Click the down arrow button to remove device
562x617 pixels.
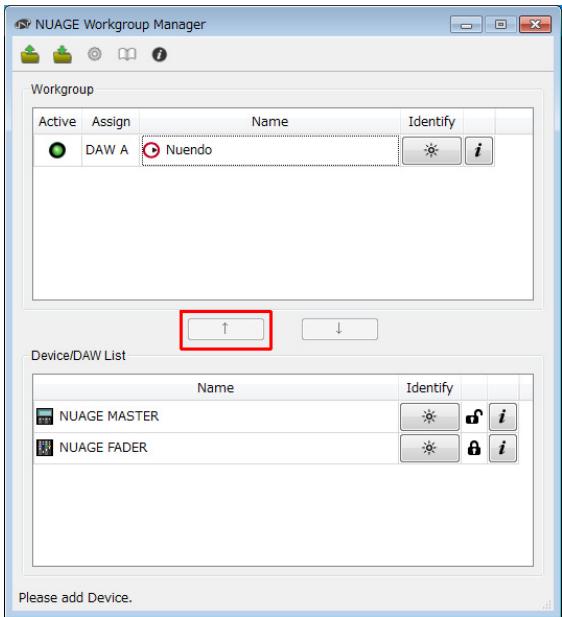click(x=339, y=329)
